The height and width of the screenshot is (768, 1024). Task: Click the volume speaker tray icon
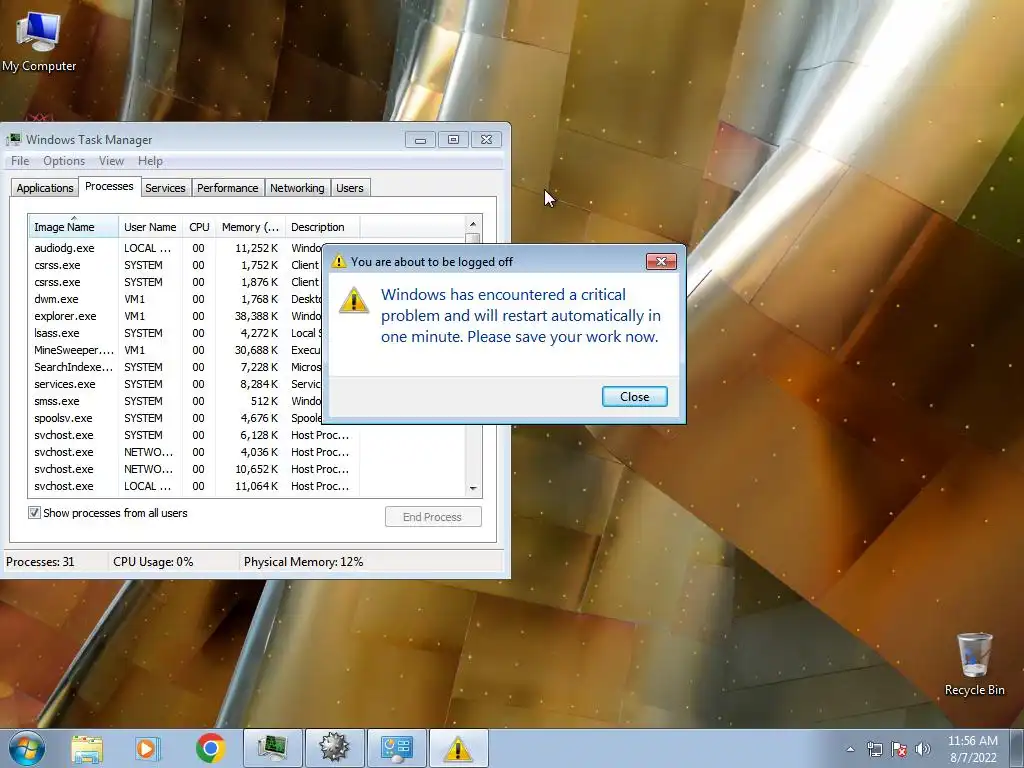pos(923,749)
